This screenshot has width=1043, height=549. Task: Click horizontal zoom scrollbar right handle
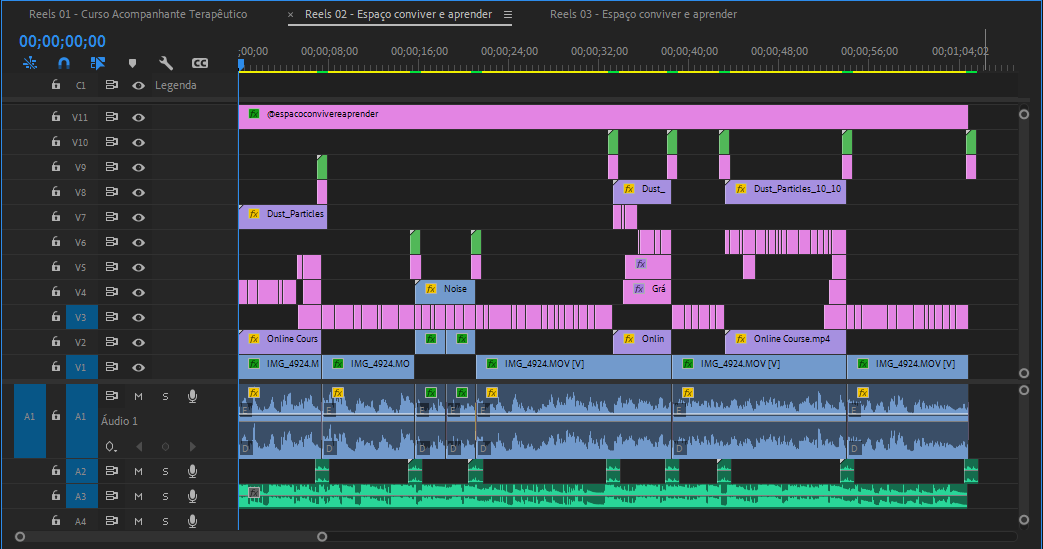coord(322,536)
